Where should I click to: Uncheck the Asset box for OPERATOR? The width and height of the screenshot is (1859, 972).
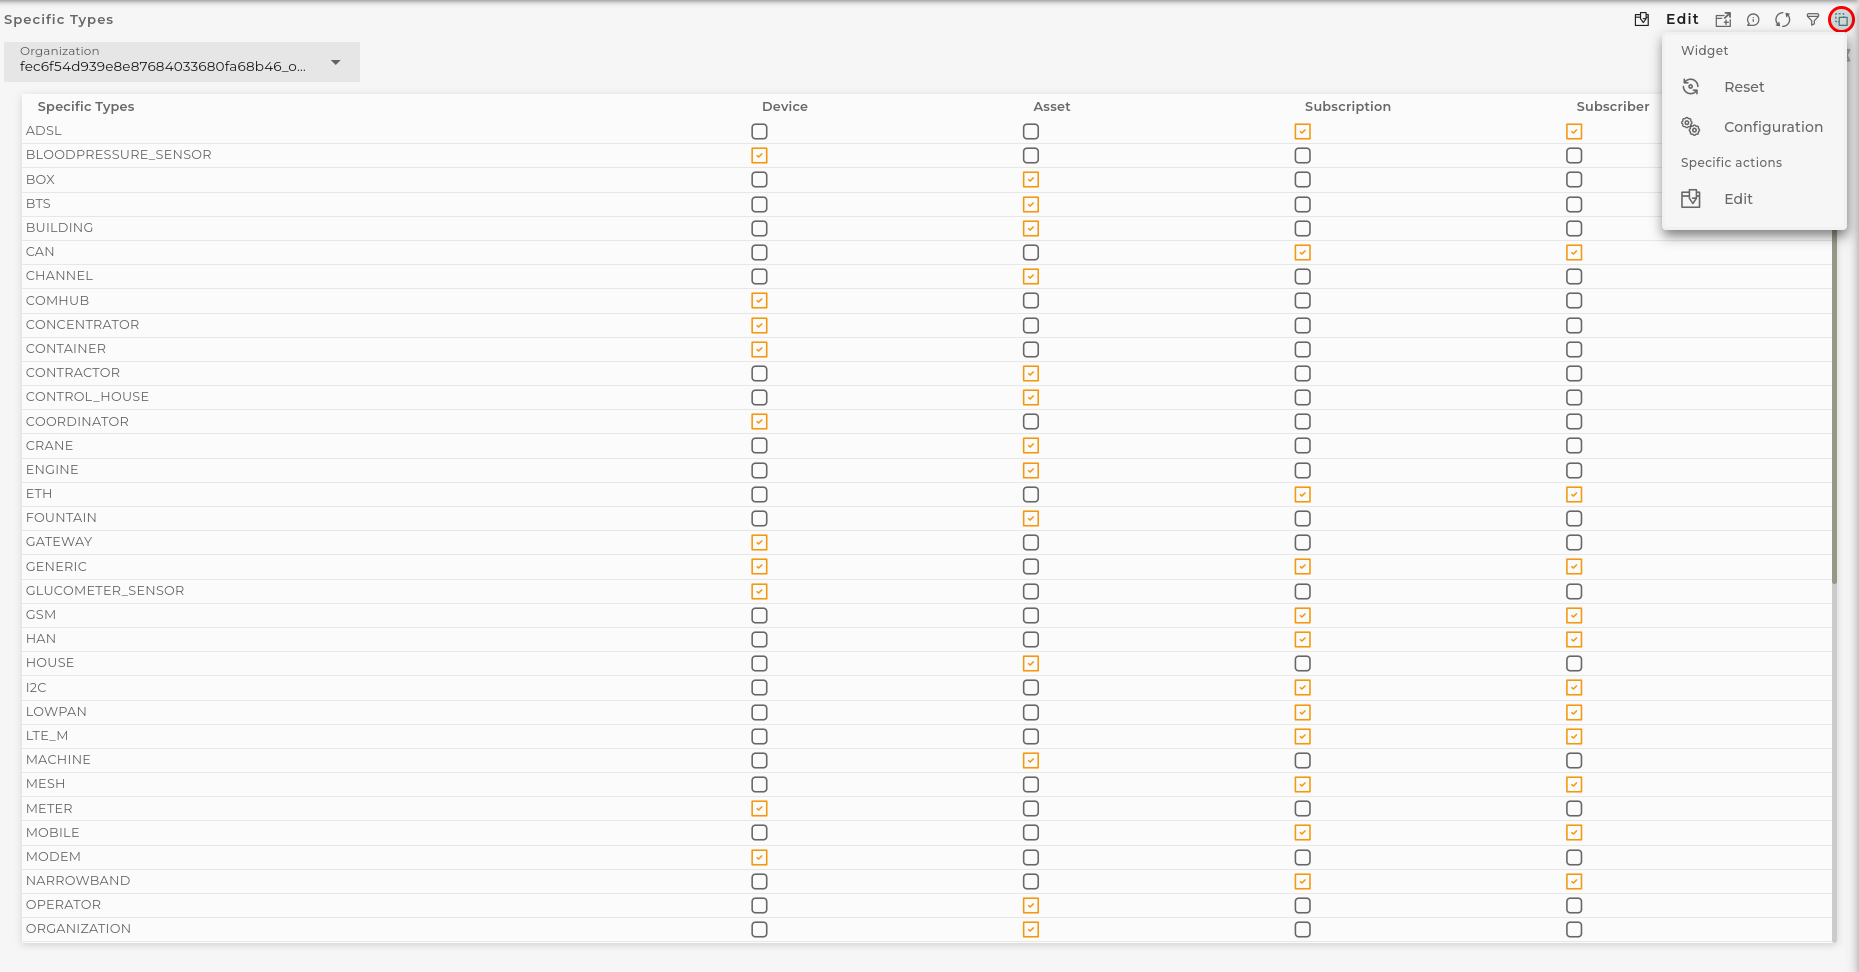pos(1031,905)
